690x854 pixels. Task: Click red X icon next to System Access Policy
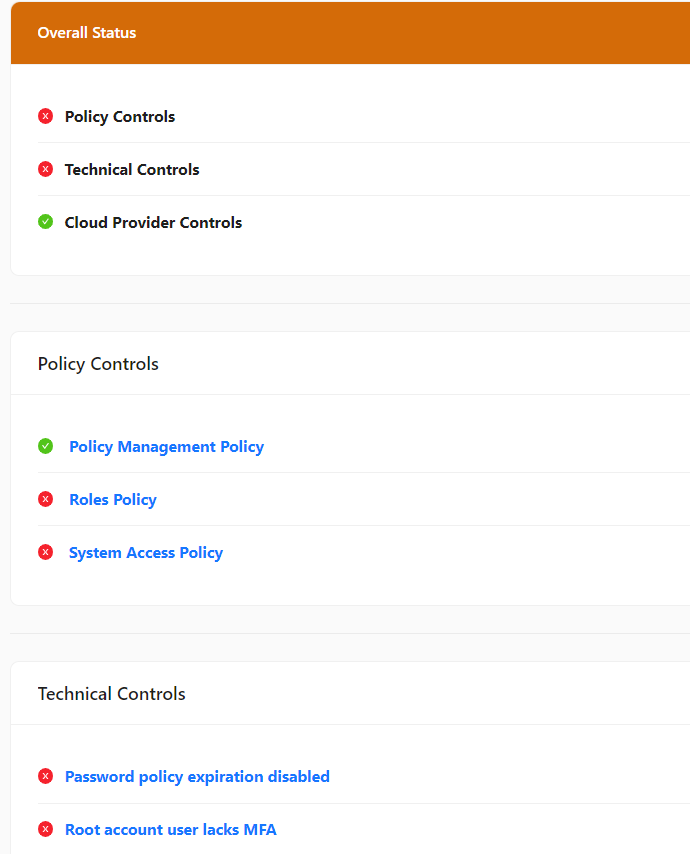45,552
